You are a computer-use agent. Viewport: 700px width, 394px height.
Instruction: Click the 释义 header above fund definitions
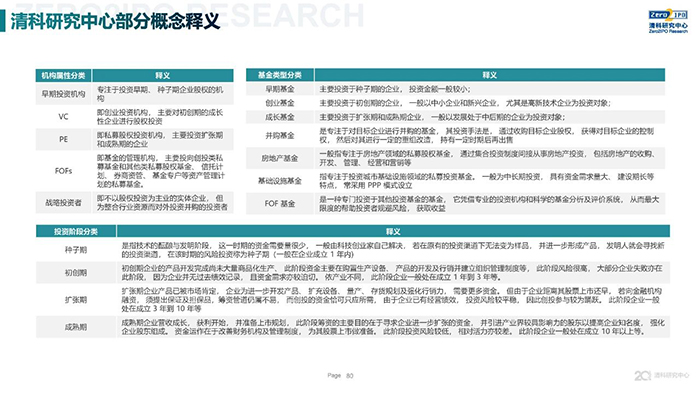490,75
